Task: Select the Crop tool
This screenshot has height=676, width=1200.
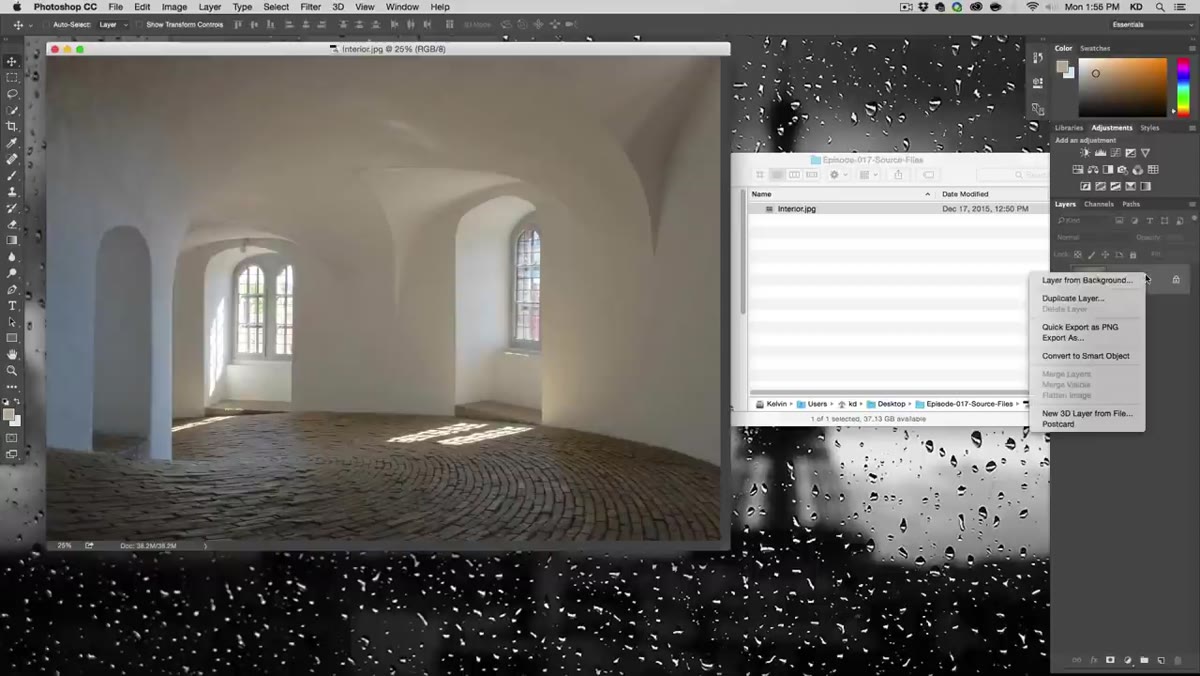Action: point(12,126)
